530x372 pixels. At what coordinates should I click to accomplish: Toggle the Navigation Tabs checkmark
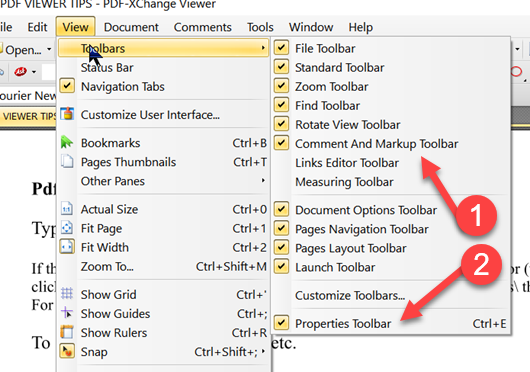(67, 86)
